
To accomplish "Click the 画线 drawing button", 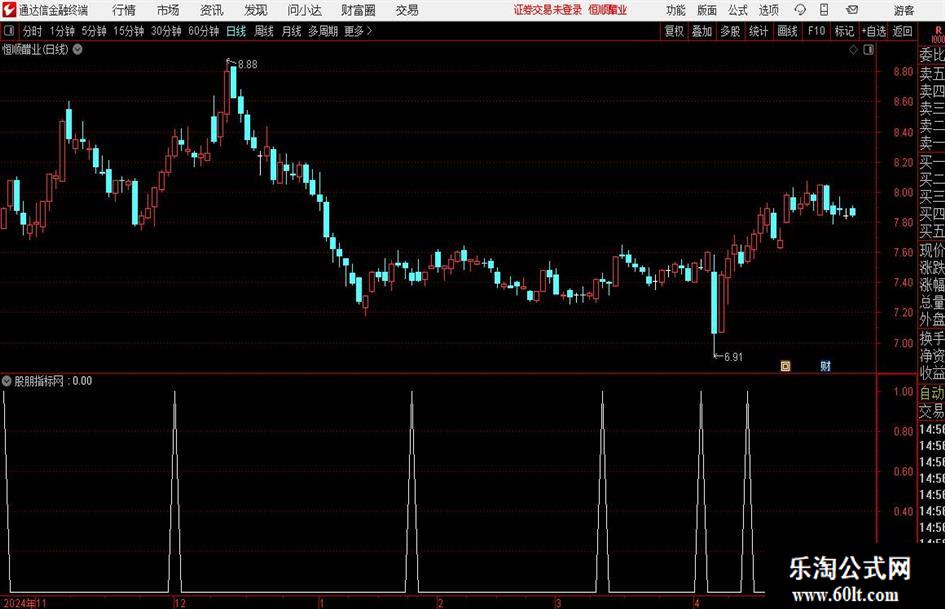I will tap(787, 31).
